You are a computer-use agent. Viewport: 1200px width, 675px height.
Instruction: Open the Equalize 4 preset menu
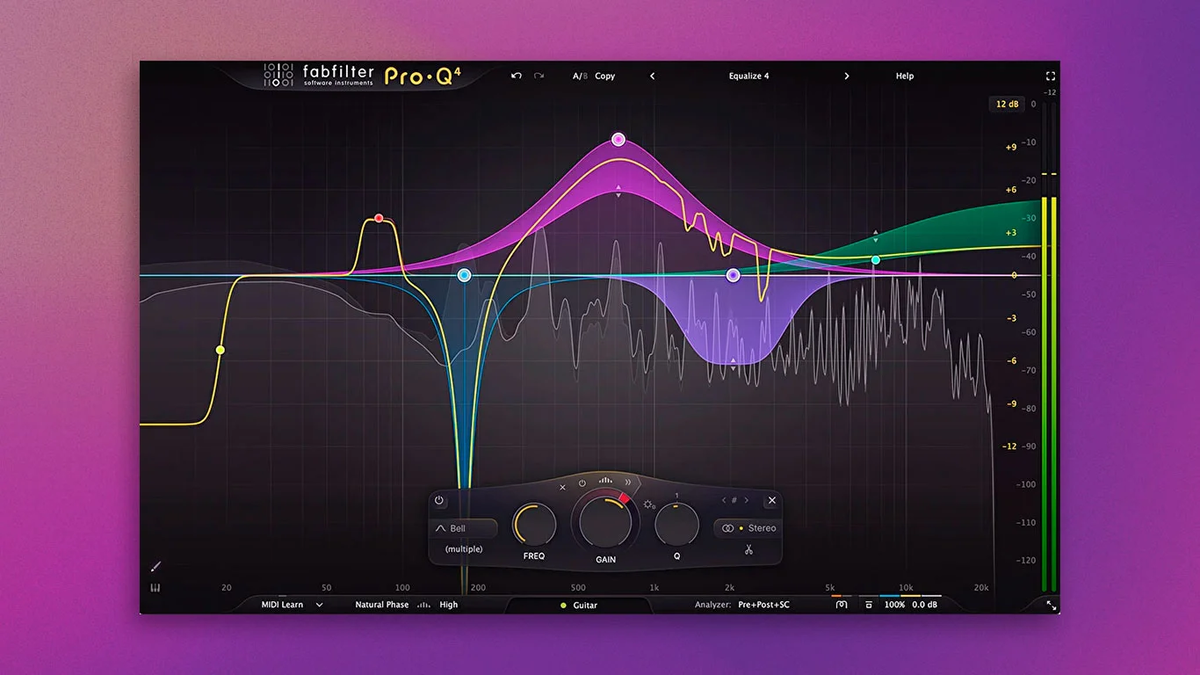(x=749, y=76)
